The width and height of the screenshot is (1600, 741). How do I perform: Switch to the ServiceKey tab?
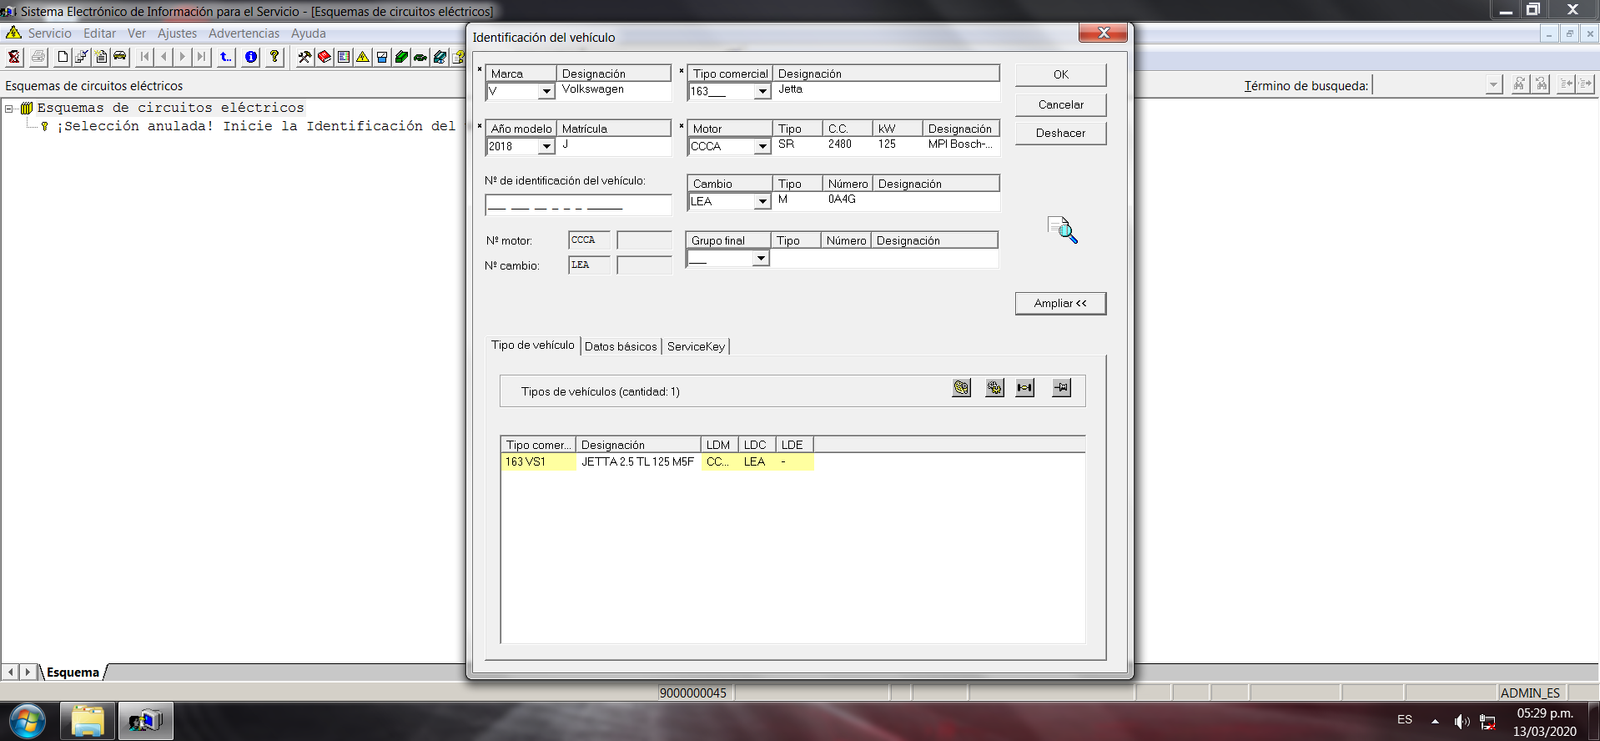(x=696, y=347)
